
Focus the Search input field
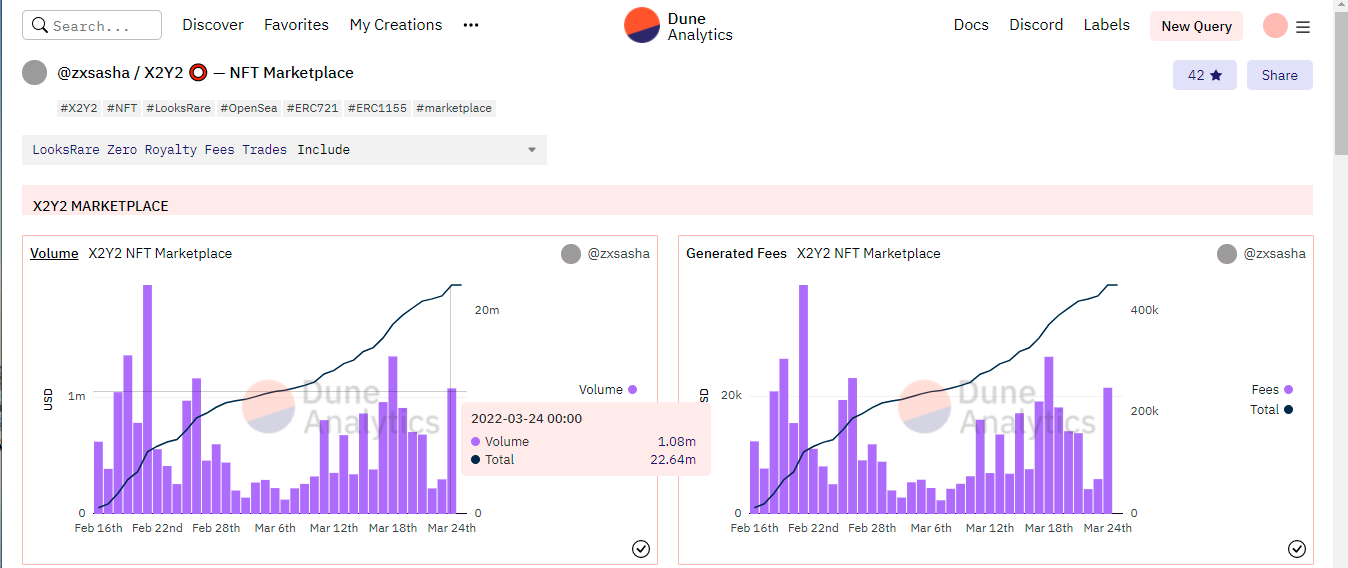coord(92,25)
